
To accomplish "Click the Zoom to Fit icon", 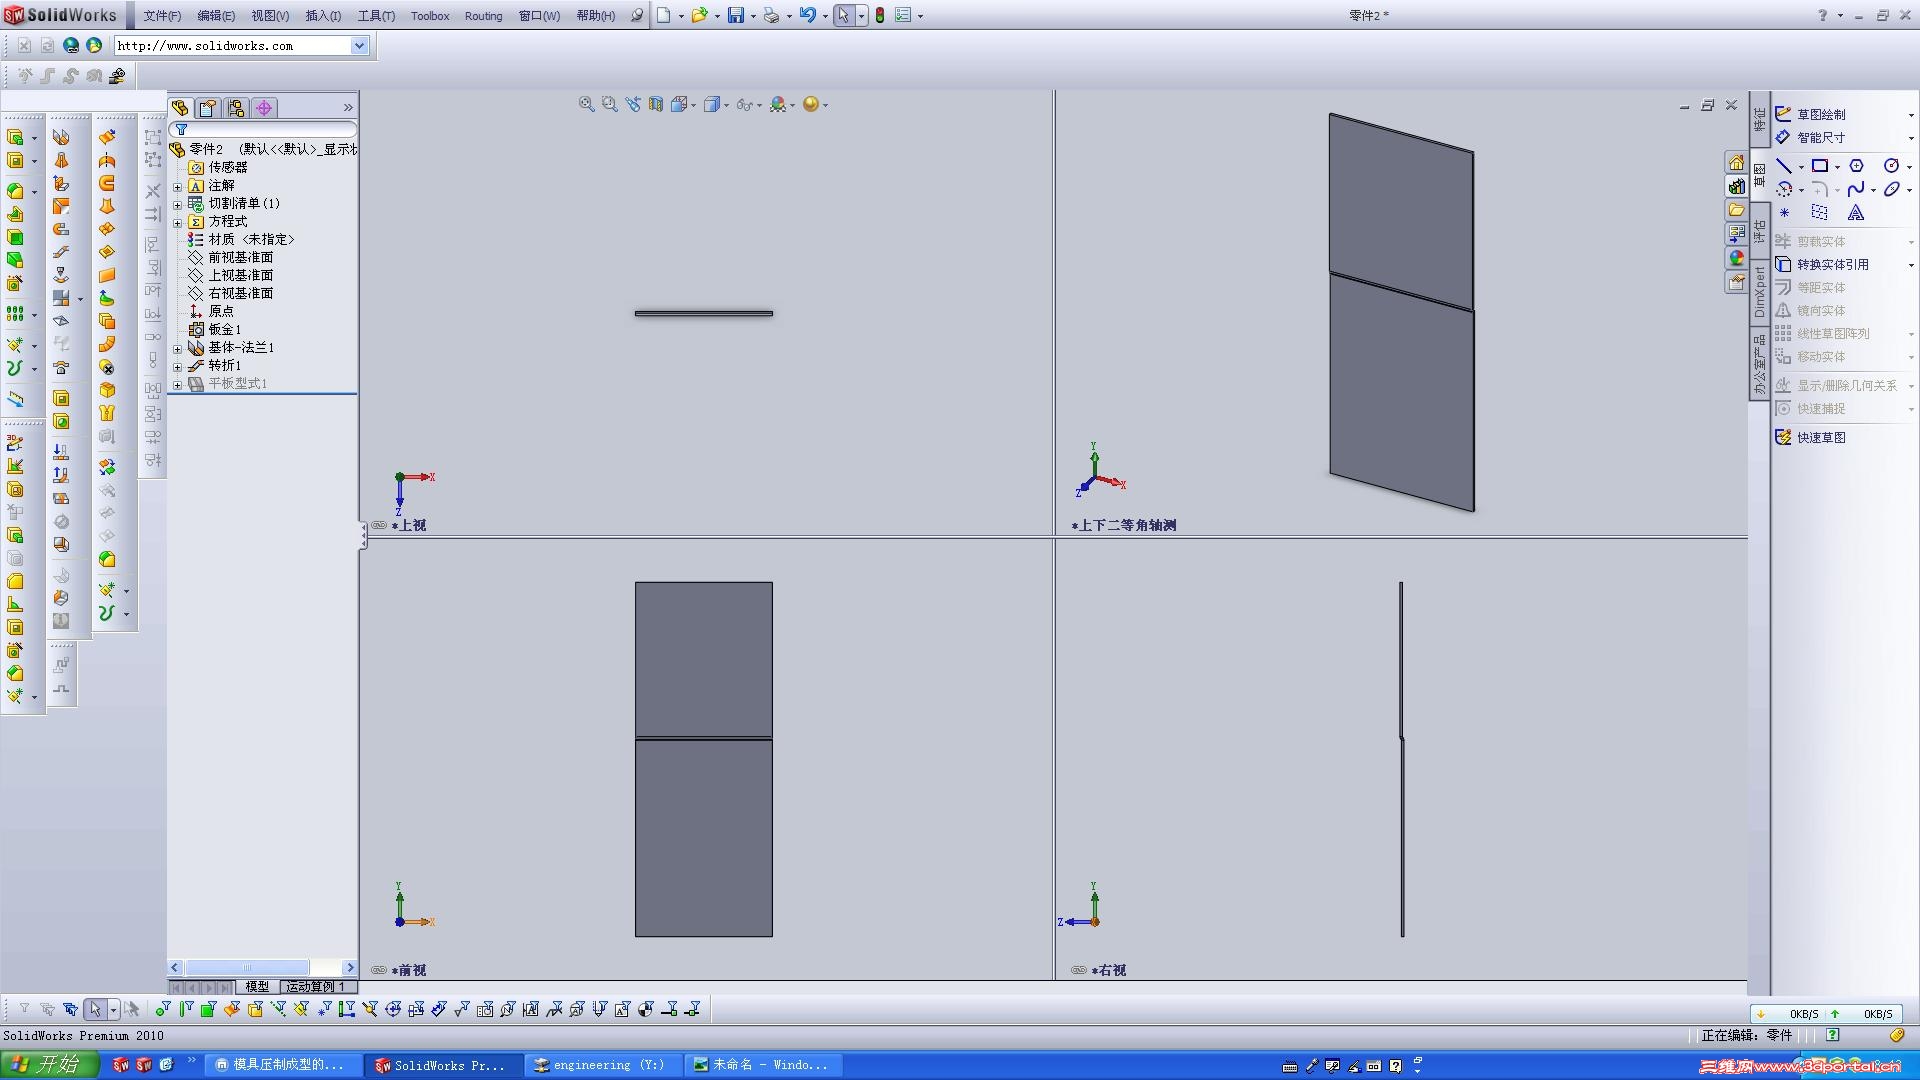I will [586, 104].
